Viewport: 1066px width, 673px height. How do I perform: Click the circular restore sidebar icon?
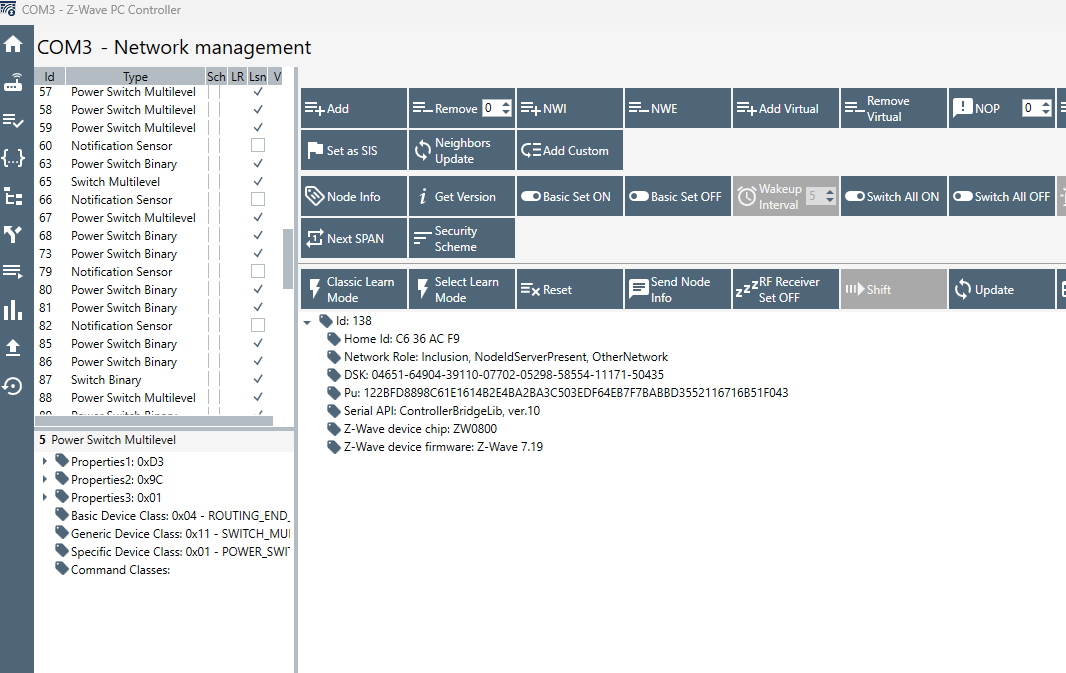coord(13,386)
